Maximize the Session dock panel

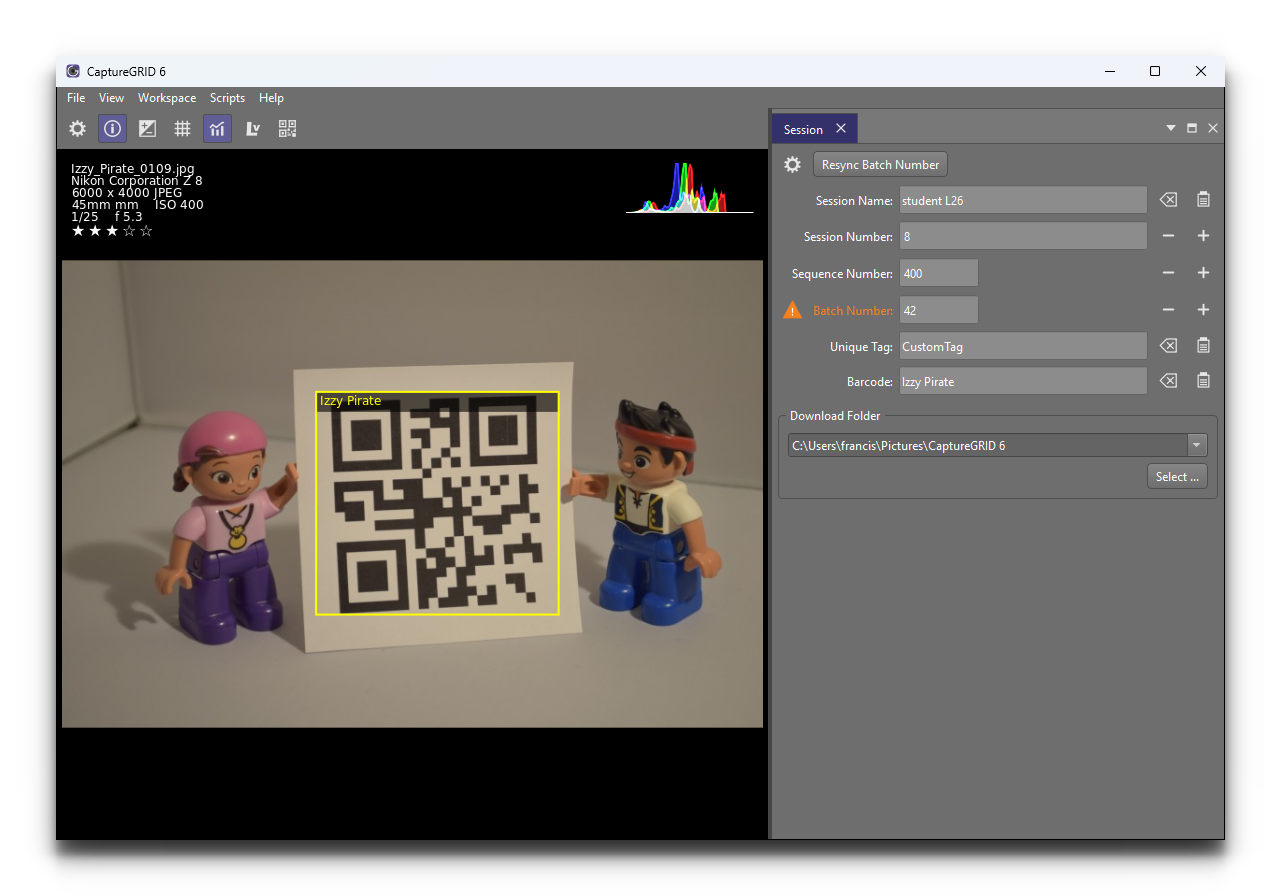pos(1192,129)
